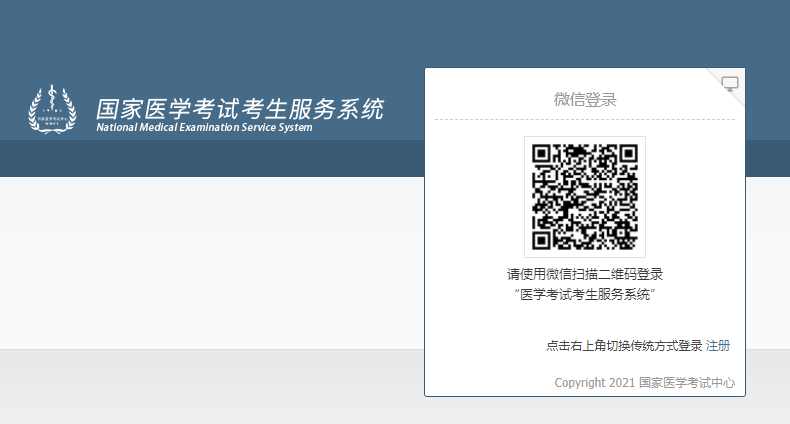
Task: Click the 请使用微信扫描二维码登录 instruction text
Action: point(585,274)
